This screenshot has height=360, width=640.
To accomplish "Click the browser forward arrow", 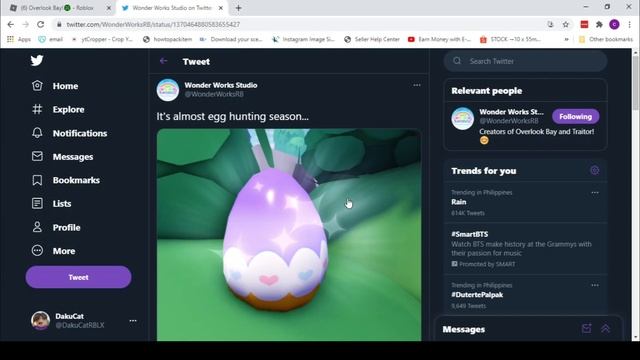I will point(25,24).
